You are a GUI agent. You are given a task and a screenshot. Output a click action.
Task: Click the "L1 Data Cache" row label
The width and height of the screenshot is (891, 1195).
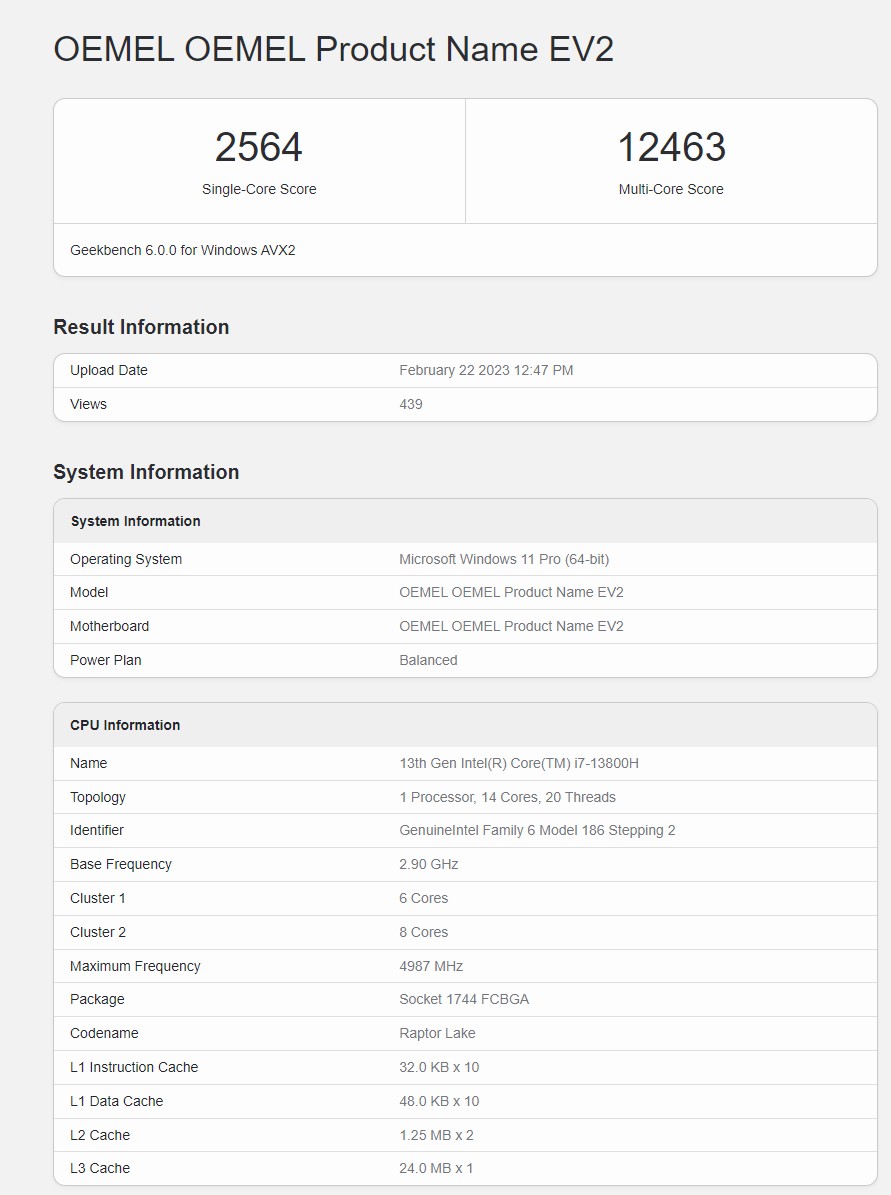117,1101
